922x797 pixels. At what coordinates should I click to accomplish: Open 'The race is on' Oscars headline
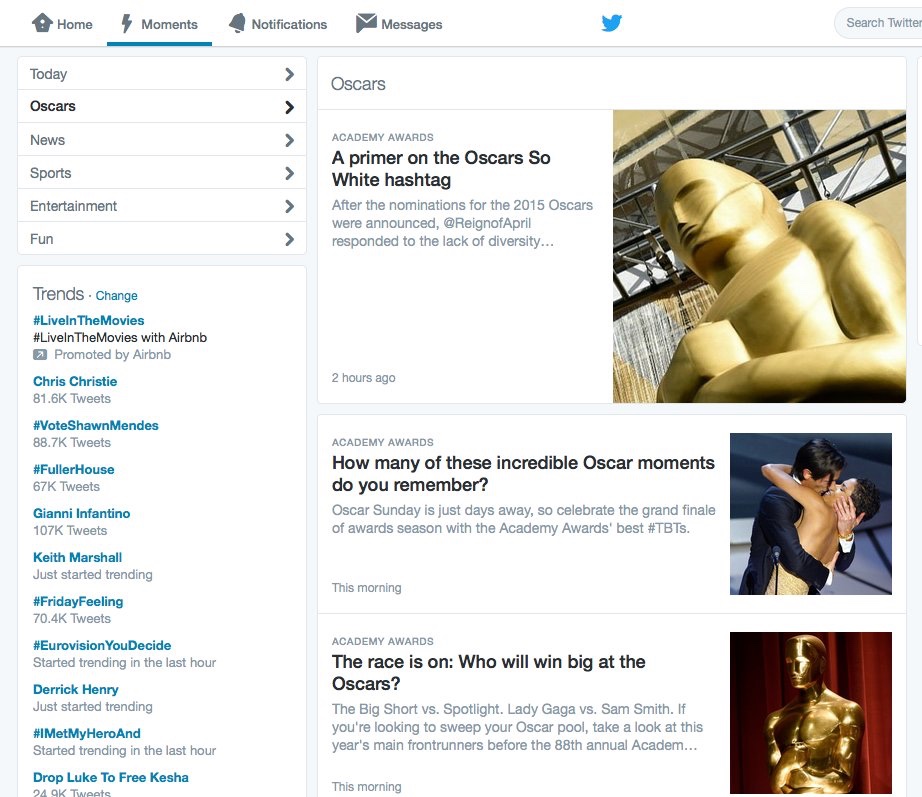coord(488,672)
